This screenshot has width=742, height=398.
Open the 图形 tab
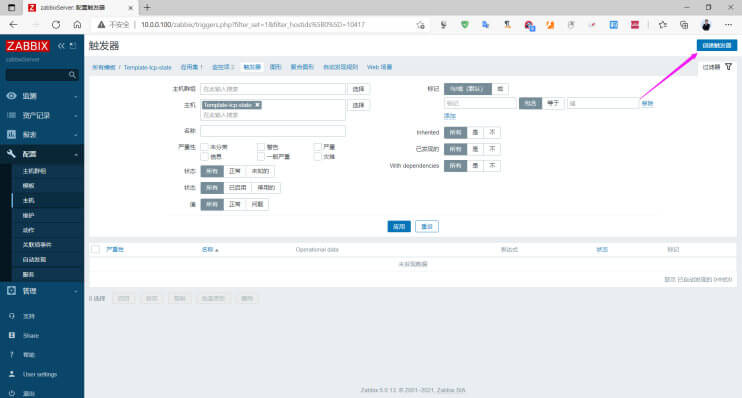tap(275, 67)
